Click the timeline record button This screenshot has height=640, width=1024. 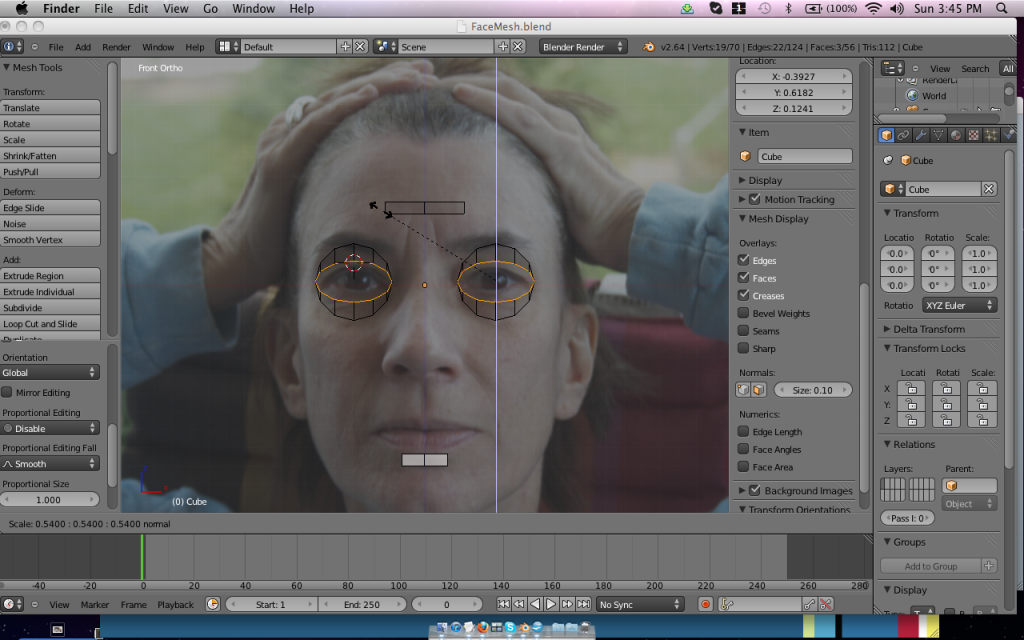705,604
